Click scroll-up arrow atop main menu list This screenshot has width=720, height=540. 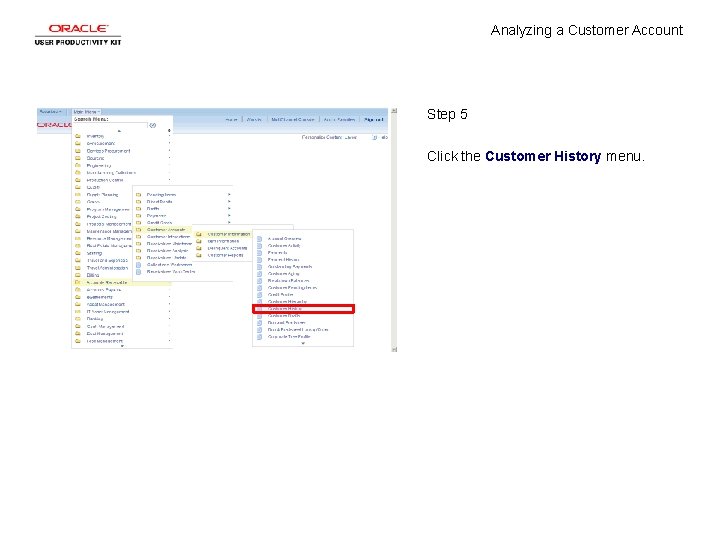pyautogui.click(x=119, y=131)
